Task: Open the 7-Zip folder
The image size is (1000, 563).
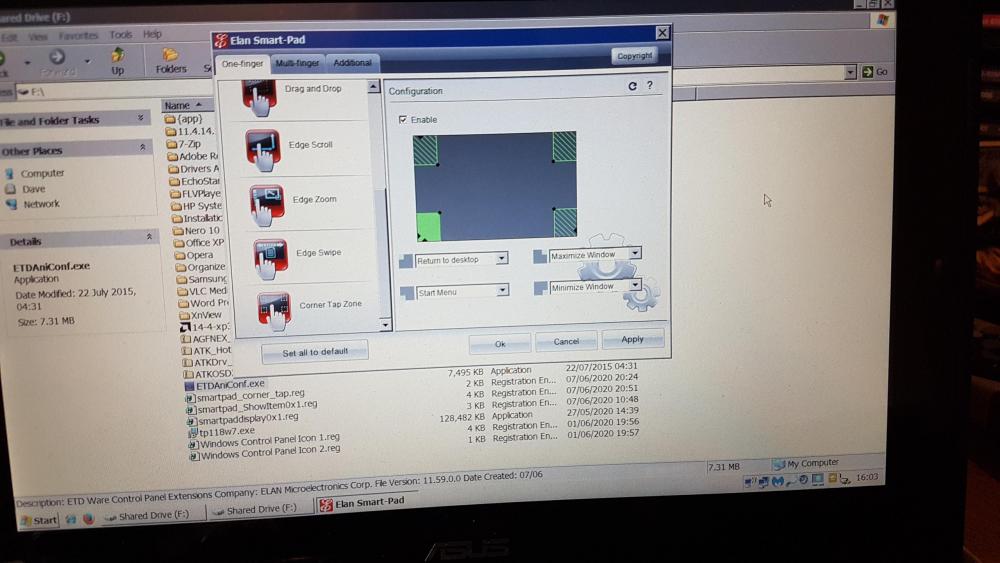Action: pyautogui.click(x=183, y=144)
